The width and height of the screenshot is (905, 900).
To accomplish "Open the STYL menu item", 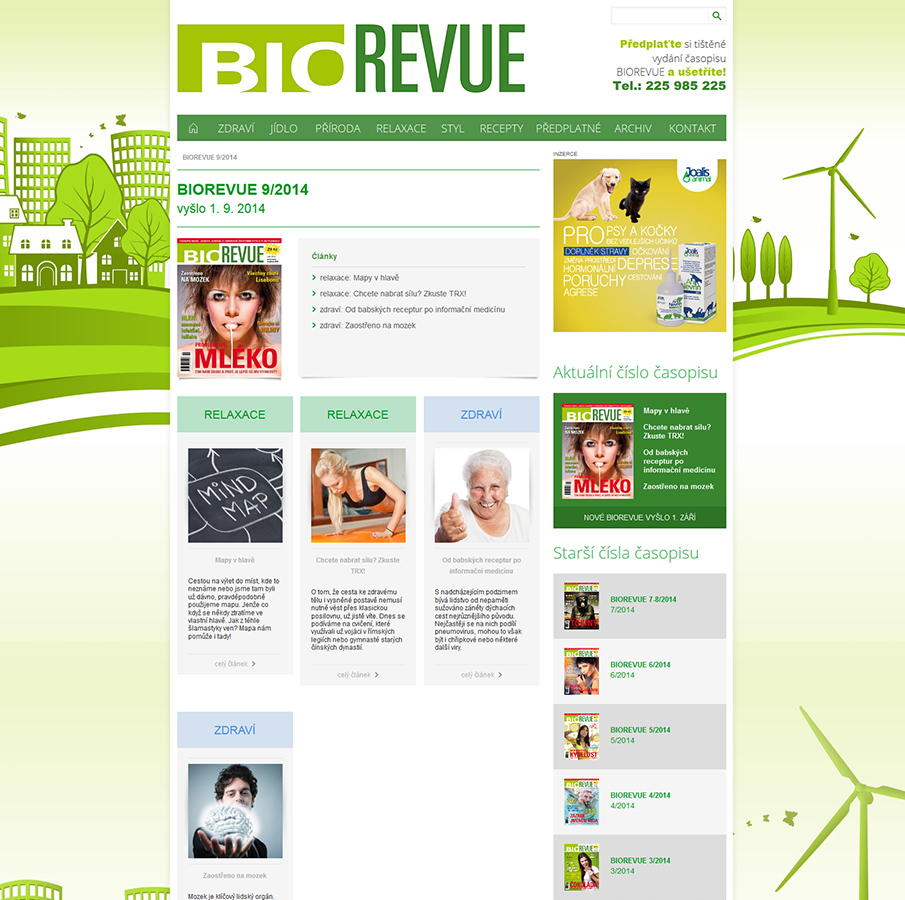I will (x=452, y=128).
